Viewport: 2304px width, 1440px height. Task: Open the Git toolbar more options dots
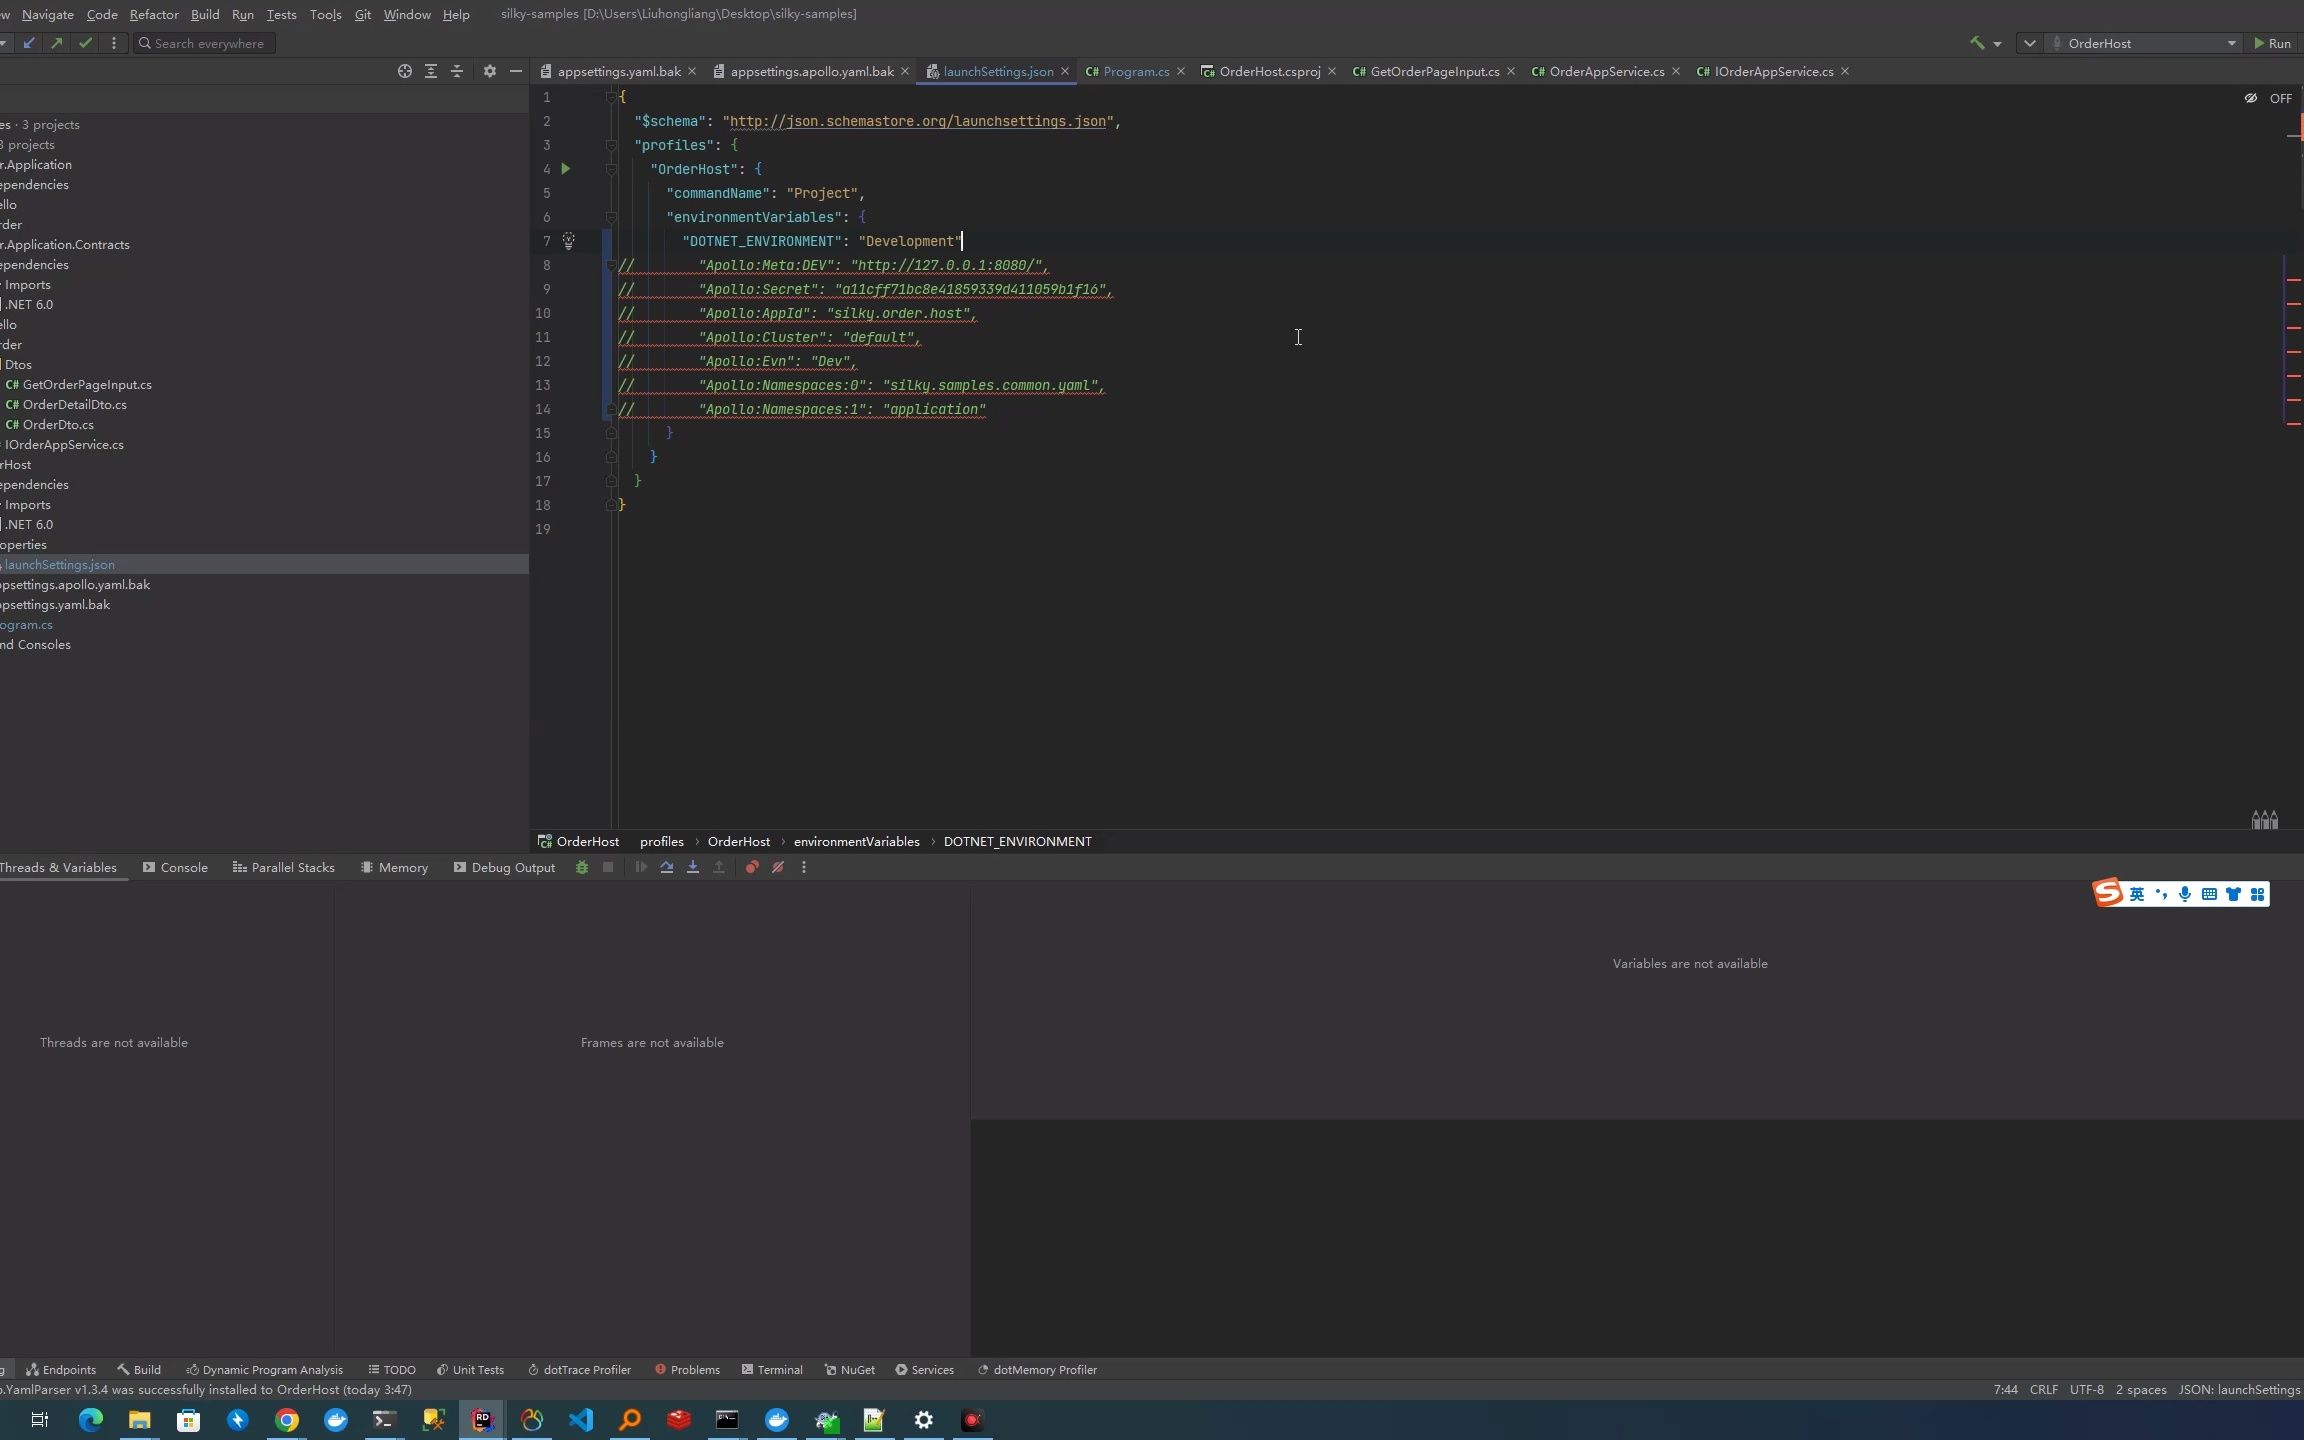click(114, 43)
